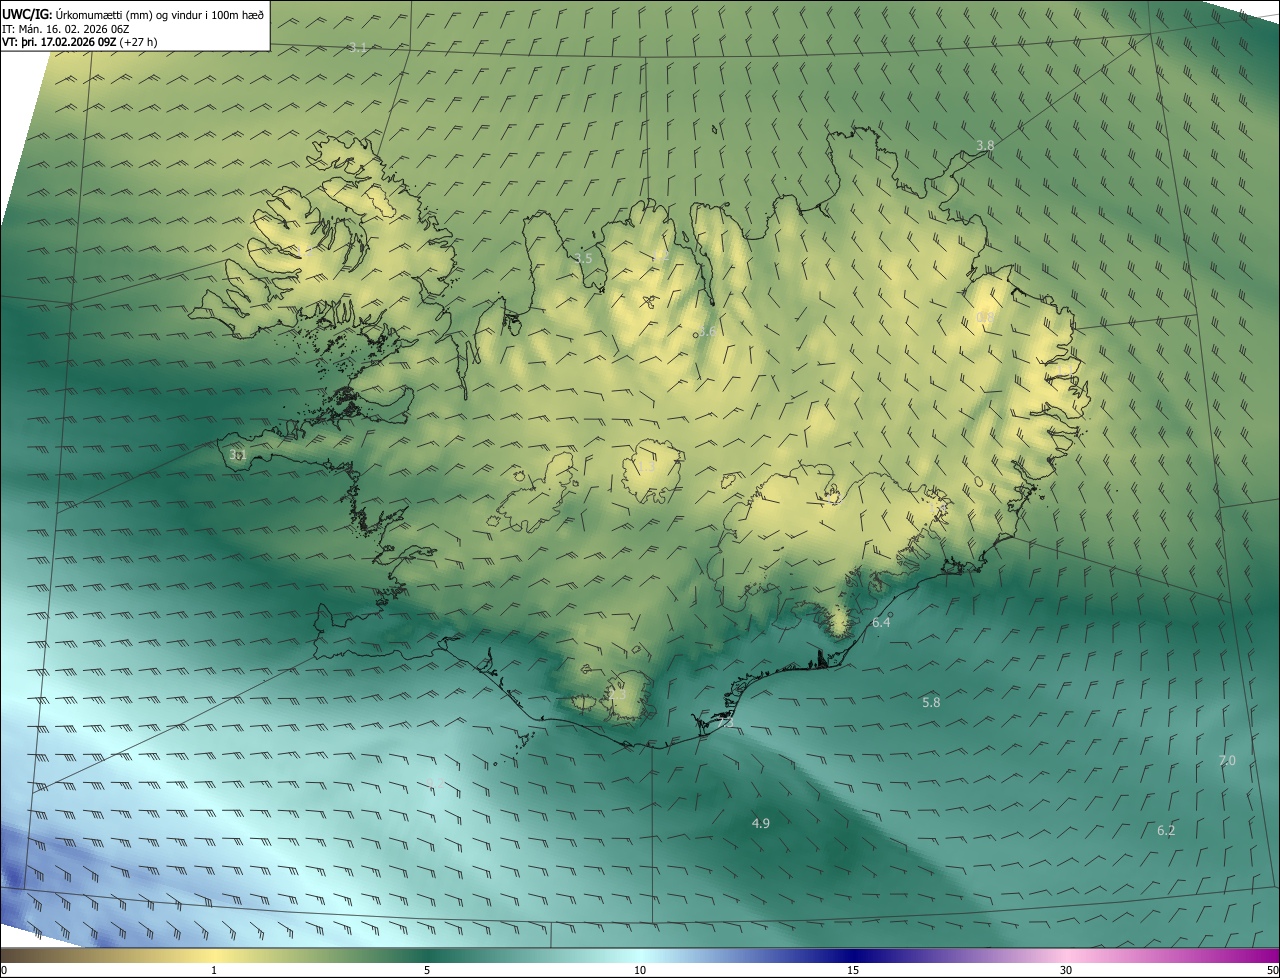This screenshot has height=978, width=1280.
Task: Click the '0' label on the color scale
Action: click(4, 971)
